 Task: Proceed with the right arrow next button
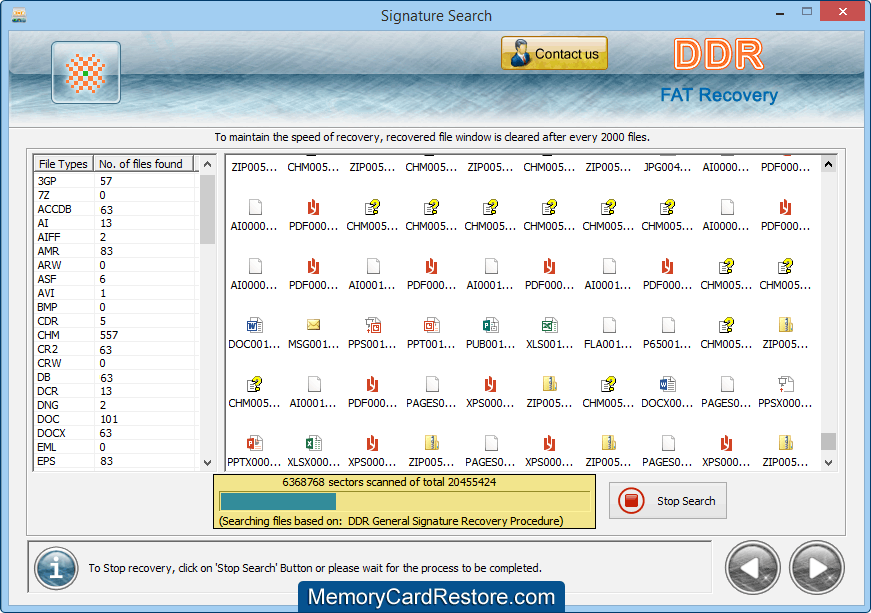pyautogui.click(x=817, y=568)
